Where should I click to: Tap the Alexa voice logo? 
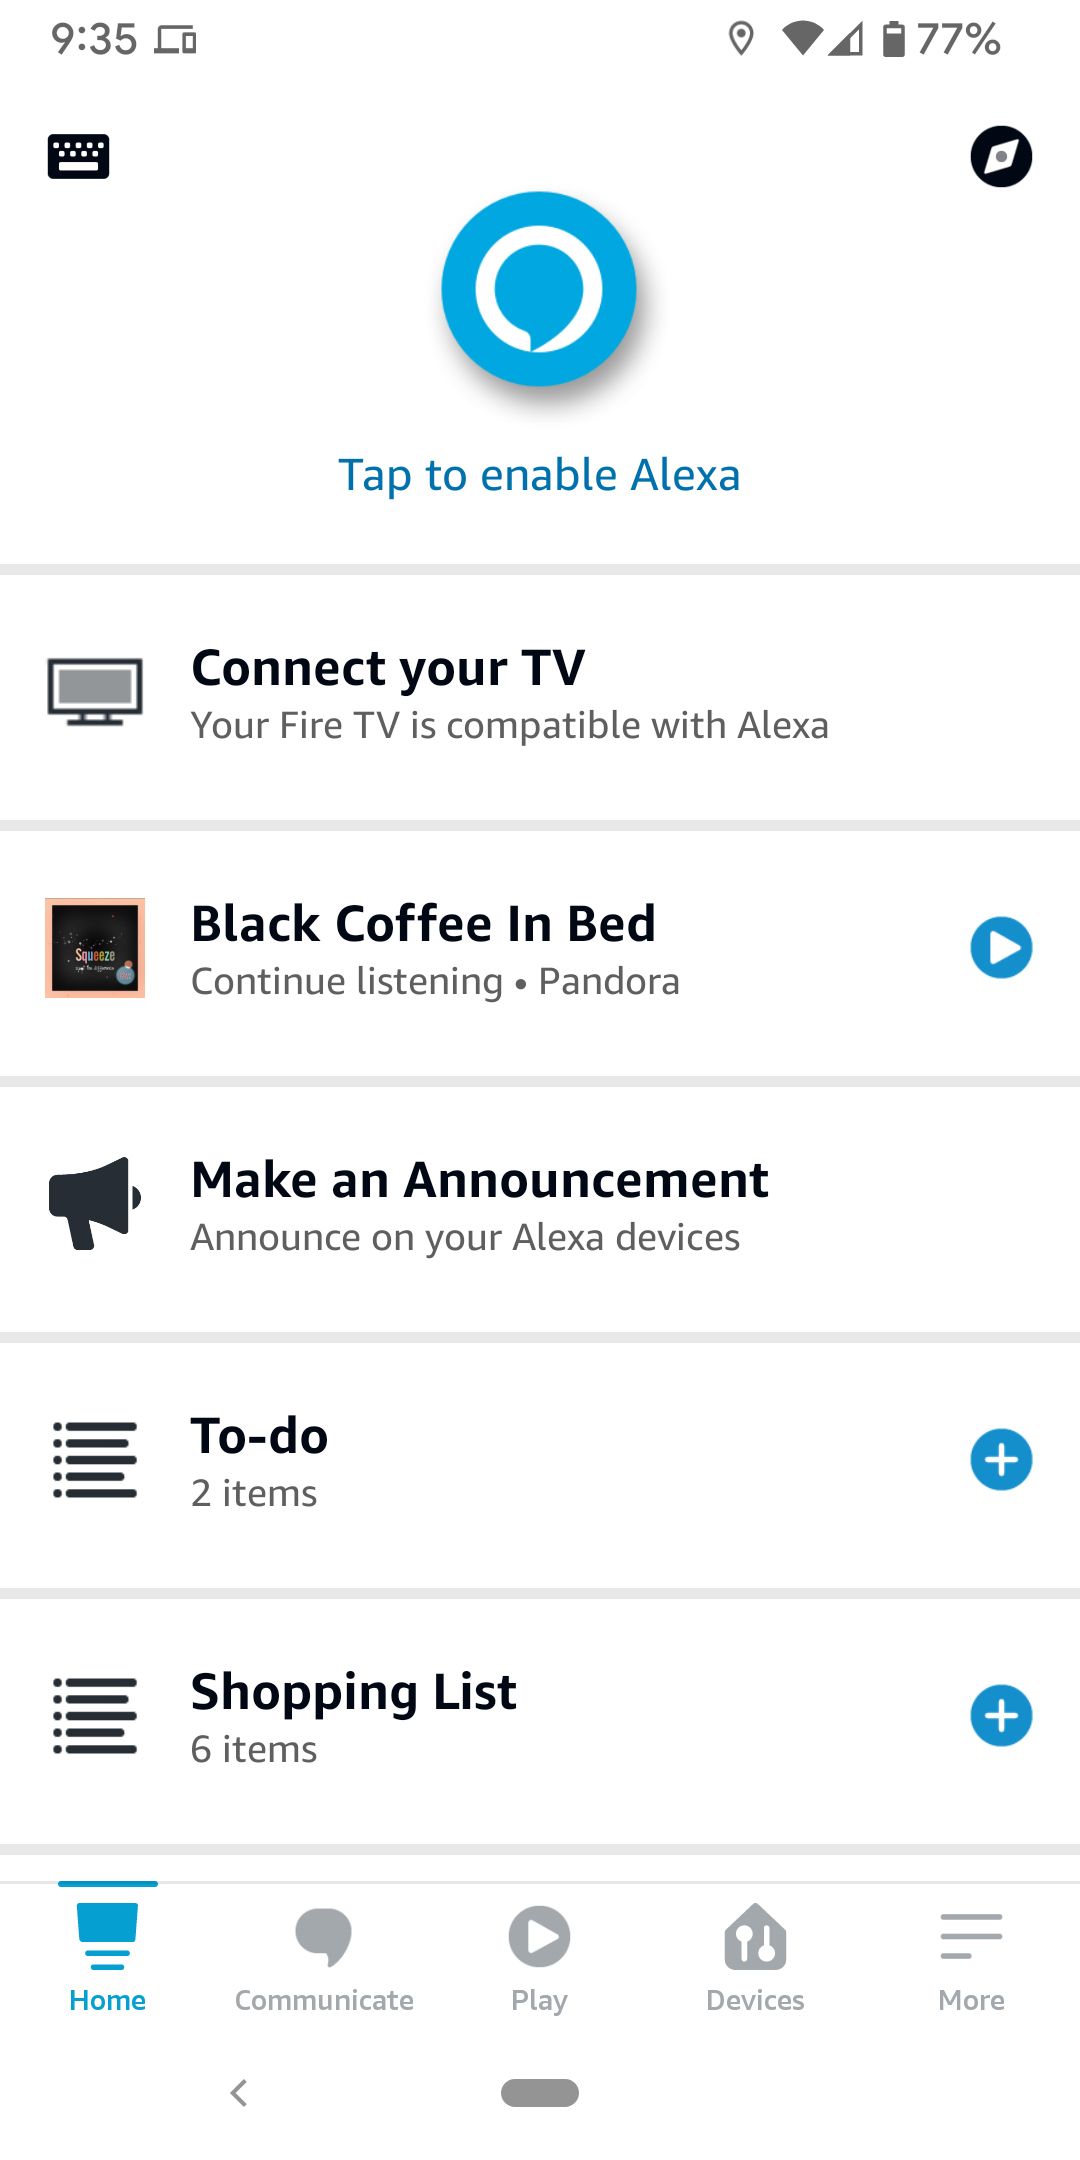[539, 288]
